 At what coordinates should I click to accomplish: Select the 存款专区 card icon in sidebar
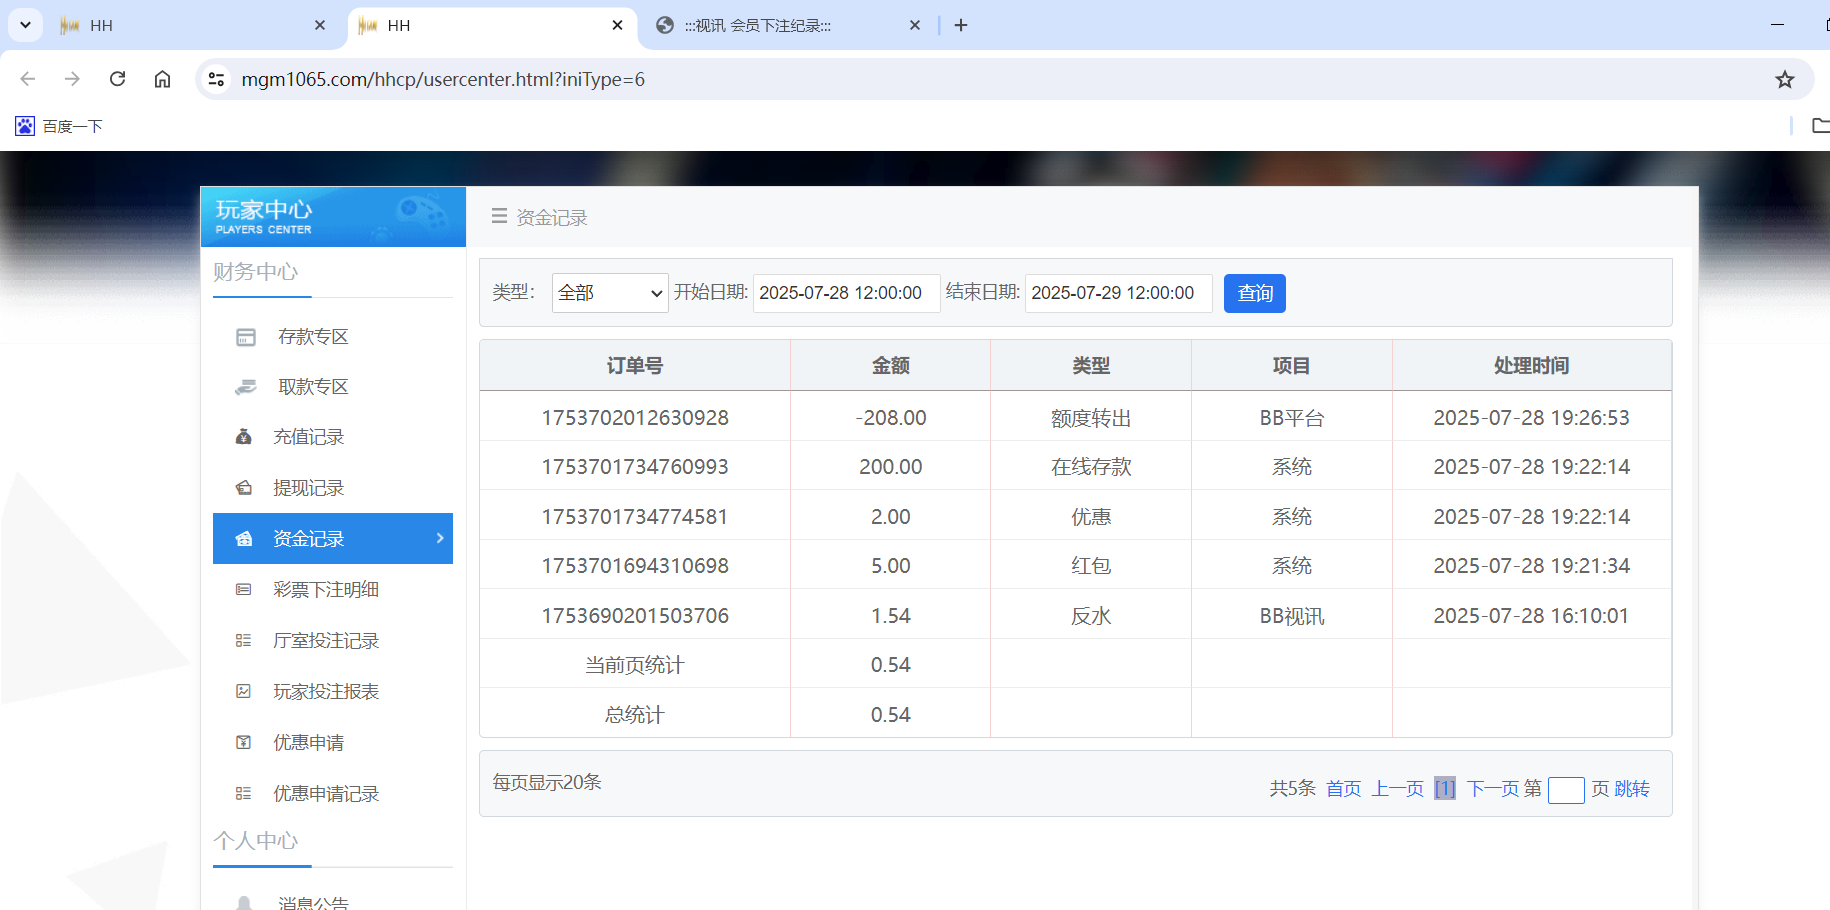click(x=244, y=336)
